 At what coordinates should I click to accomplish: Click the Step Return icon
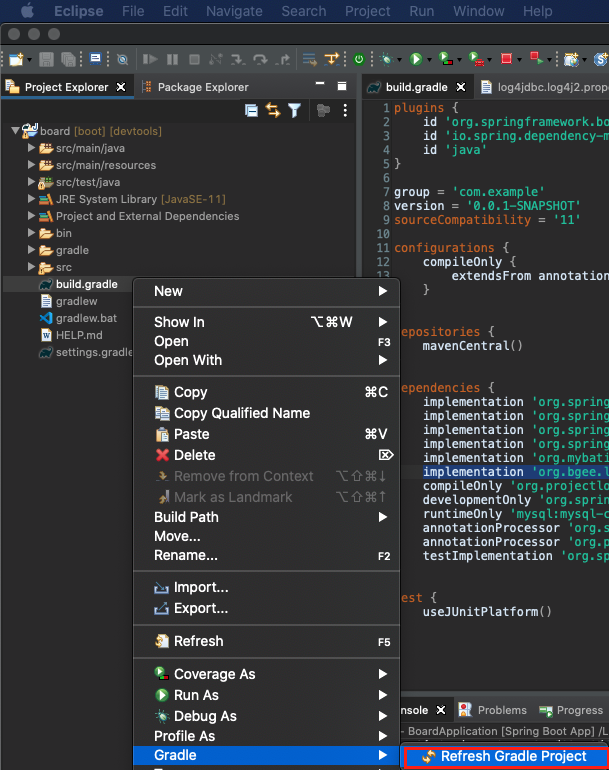(283, 59)
